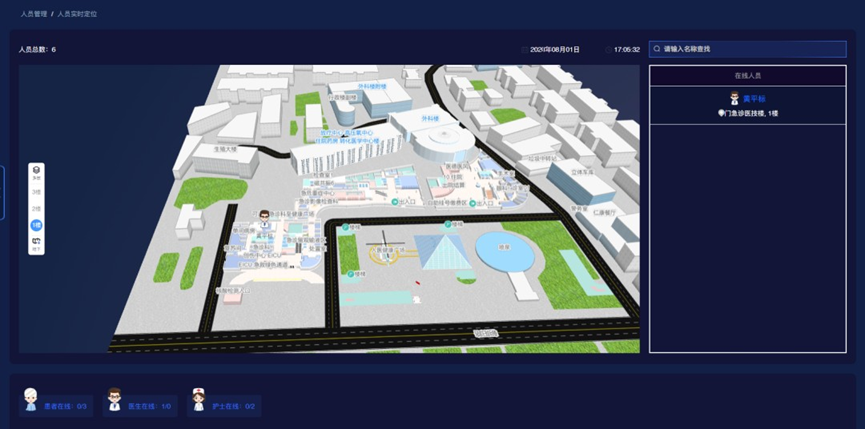The image size is (865, 429).
Task: Click the 在线人员 panel header
Action: 747,75
